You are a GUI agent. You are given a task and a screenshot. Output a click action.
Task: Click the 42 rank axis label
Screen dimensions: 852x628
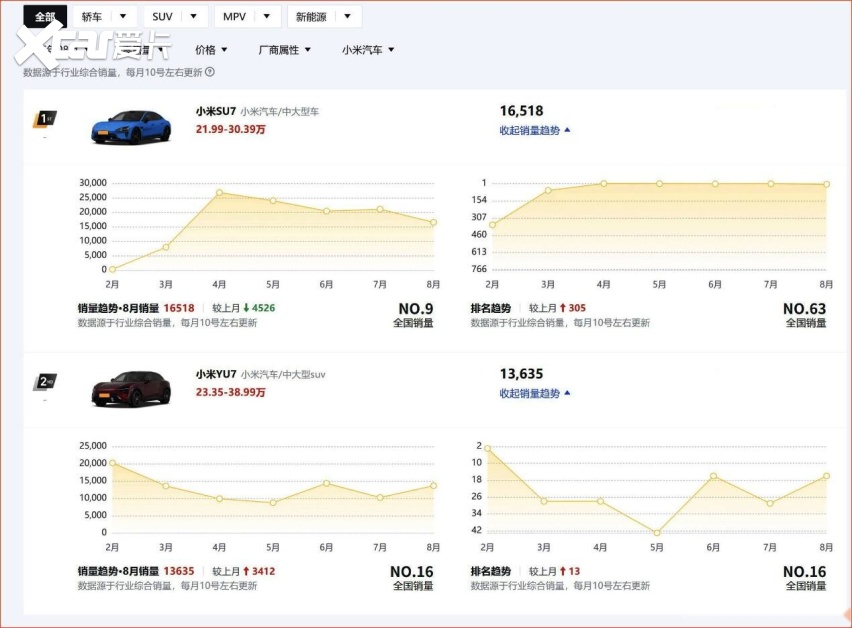coord(477,530)
